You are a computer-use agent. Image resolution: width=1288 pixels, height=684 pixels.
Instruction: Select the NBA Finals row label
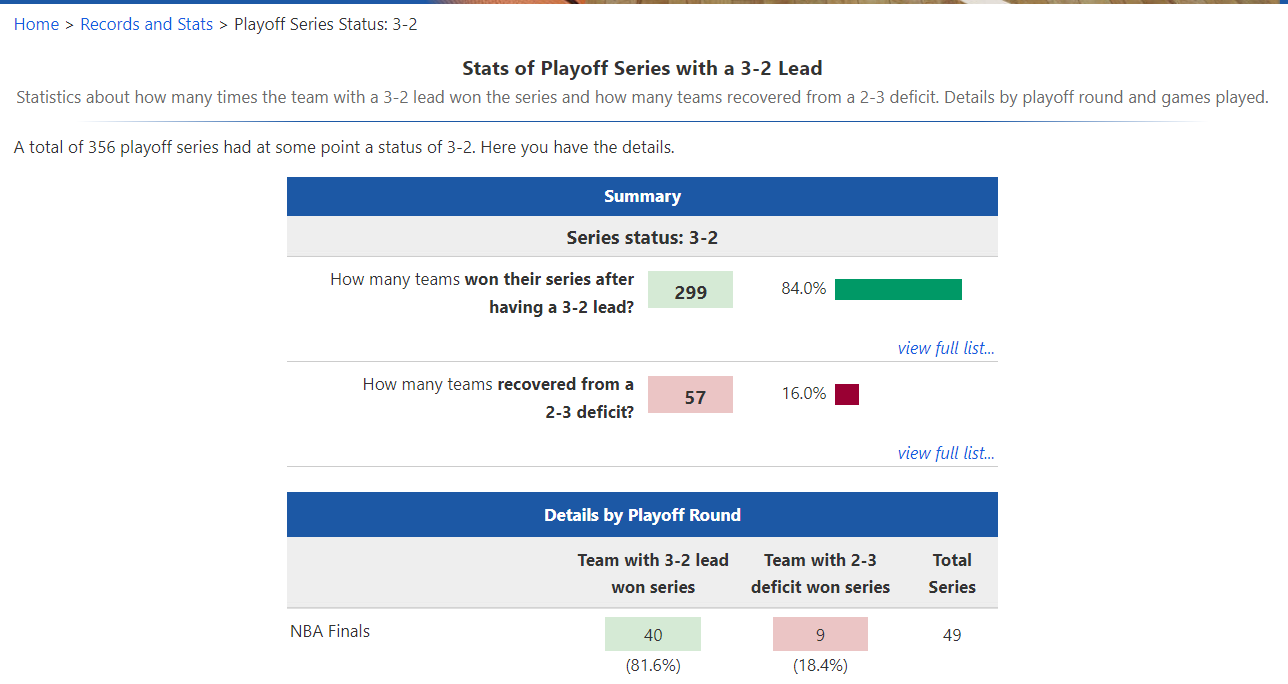(x=330, y=631)
